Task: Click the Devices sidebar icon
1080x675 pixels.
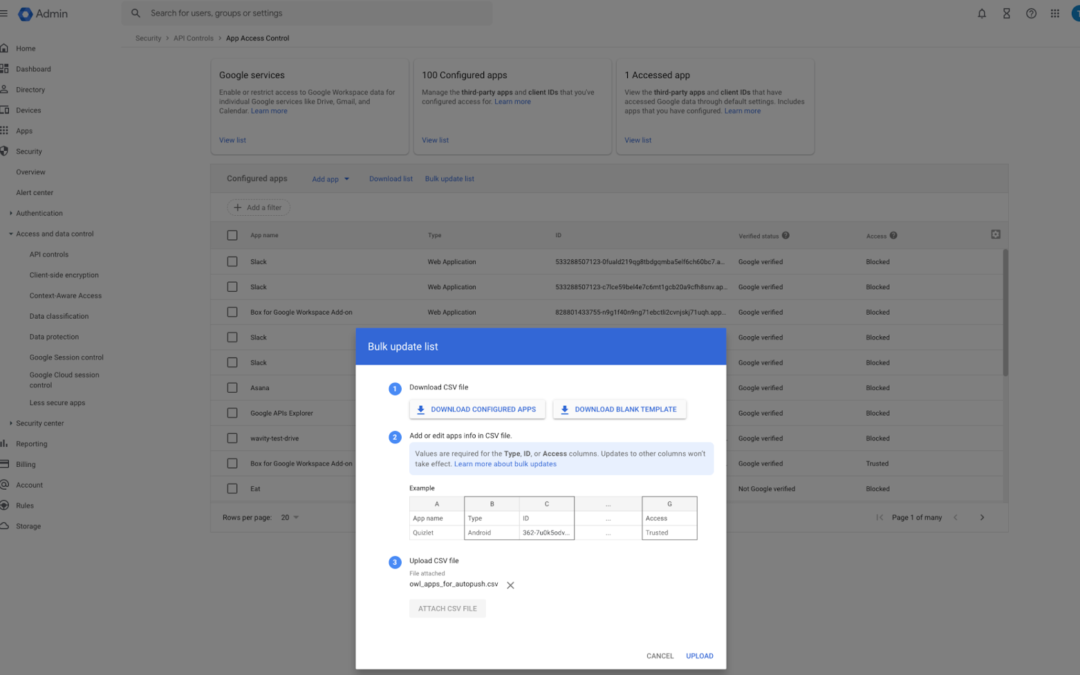Action: tap(4, 110)
